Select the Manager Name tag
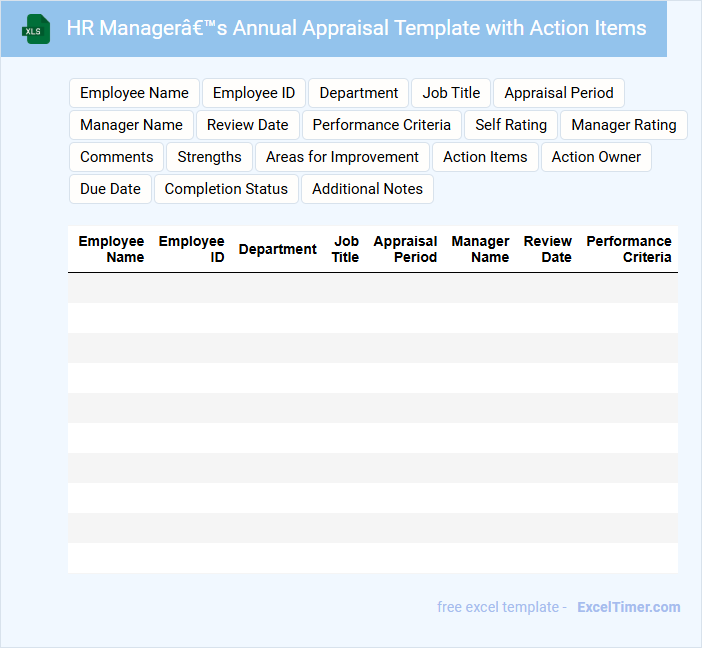This screenshot has width=702, height=648. [x=131, y=125]
